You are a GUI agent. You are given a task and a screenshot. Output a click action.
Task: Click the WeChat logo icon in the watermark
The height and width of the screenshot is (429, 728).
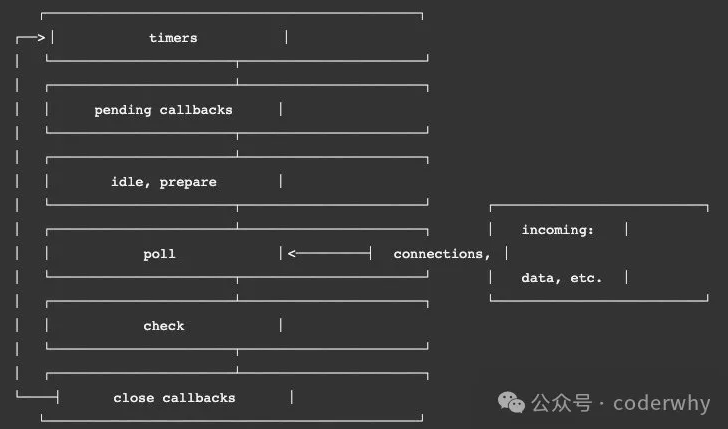(x=511, y=402)
